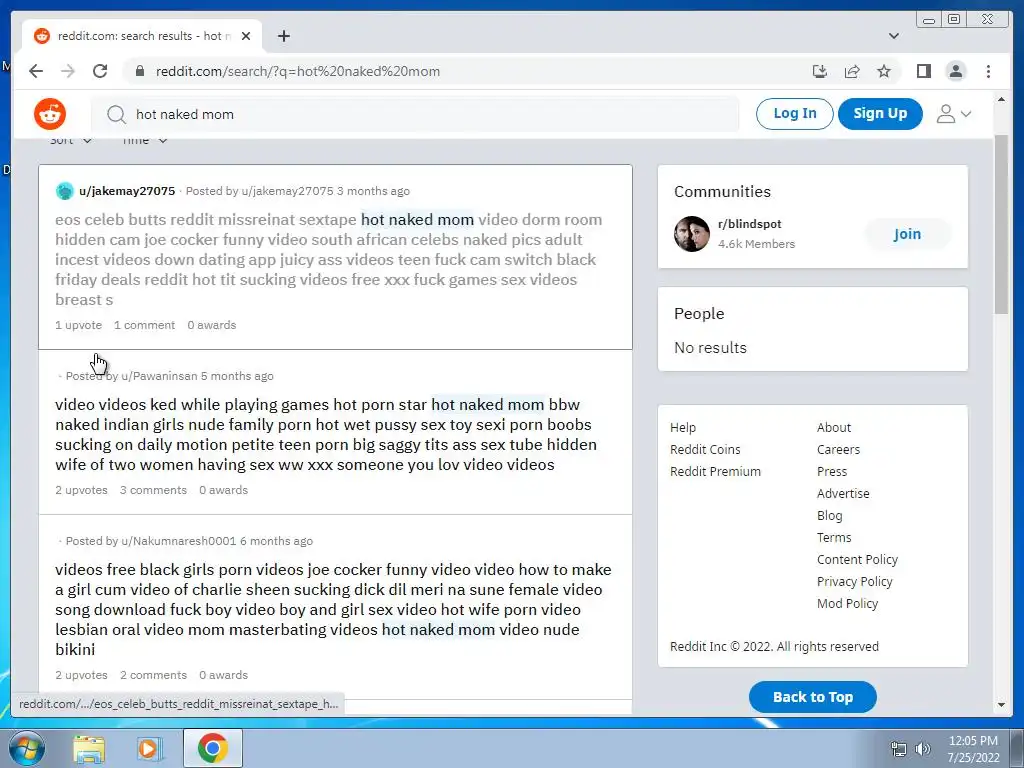Close the reddit.com search results tab
The height and width of the screenshot is (768, 1024).
click(246, 36)
